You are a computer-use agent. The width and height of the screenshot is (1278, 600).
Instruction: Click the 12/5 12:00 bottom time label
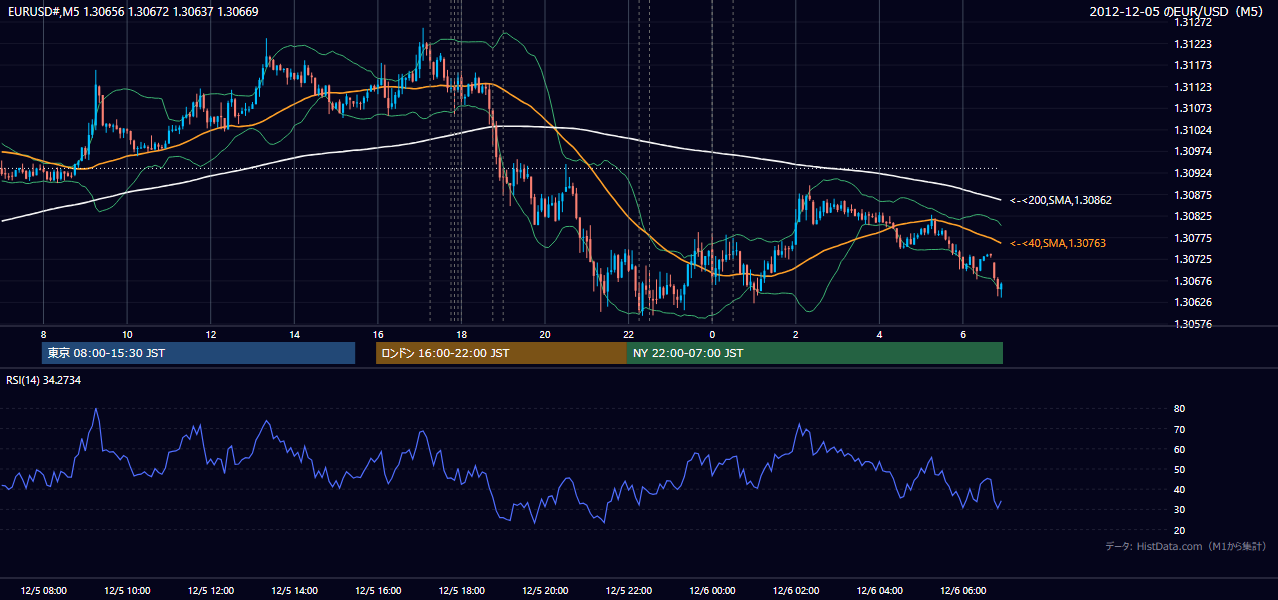click(210, 591)
